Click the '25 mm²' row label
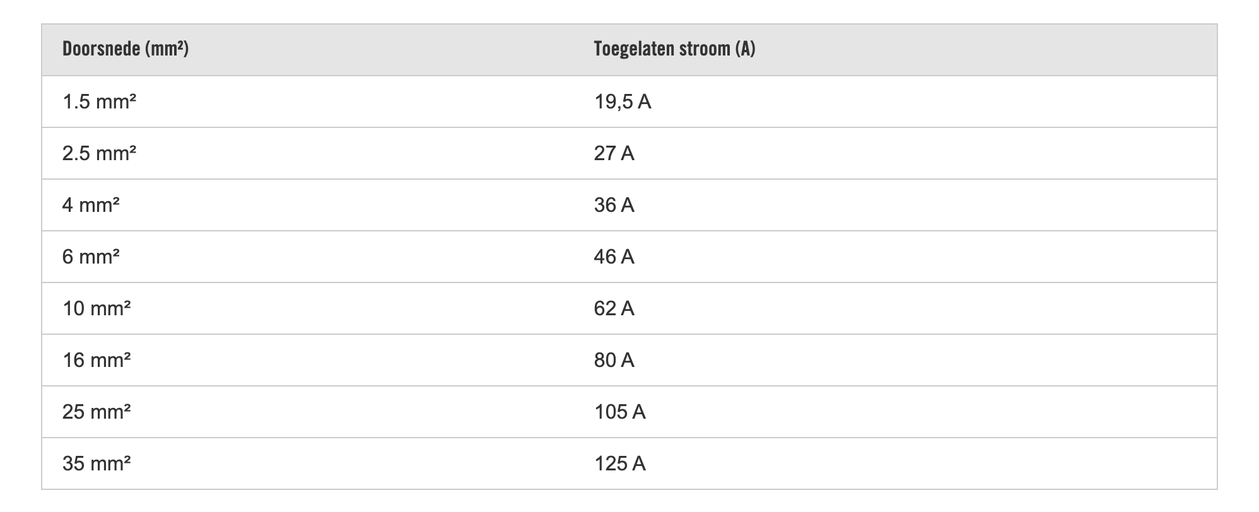 [x=96, y=412]
